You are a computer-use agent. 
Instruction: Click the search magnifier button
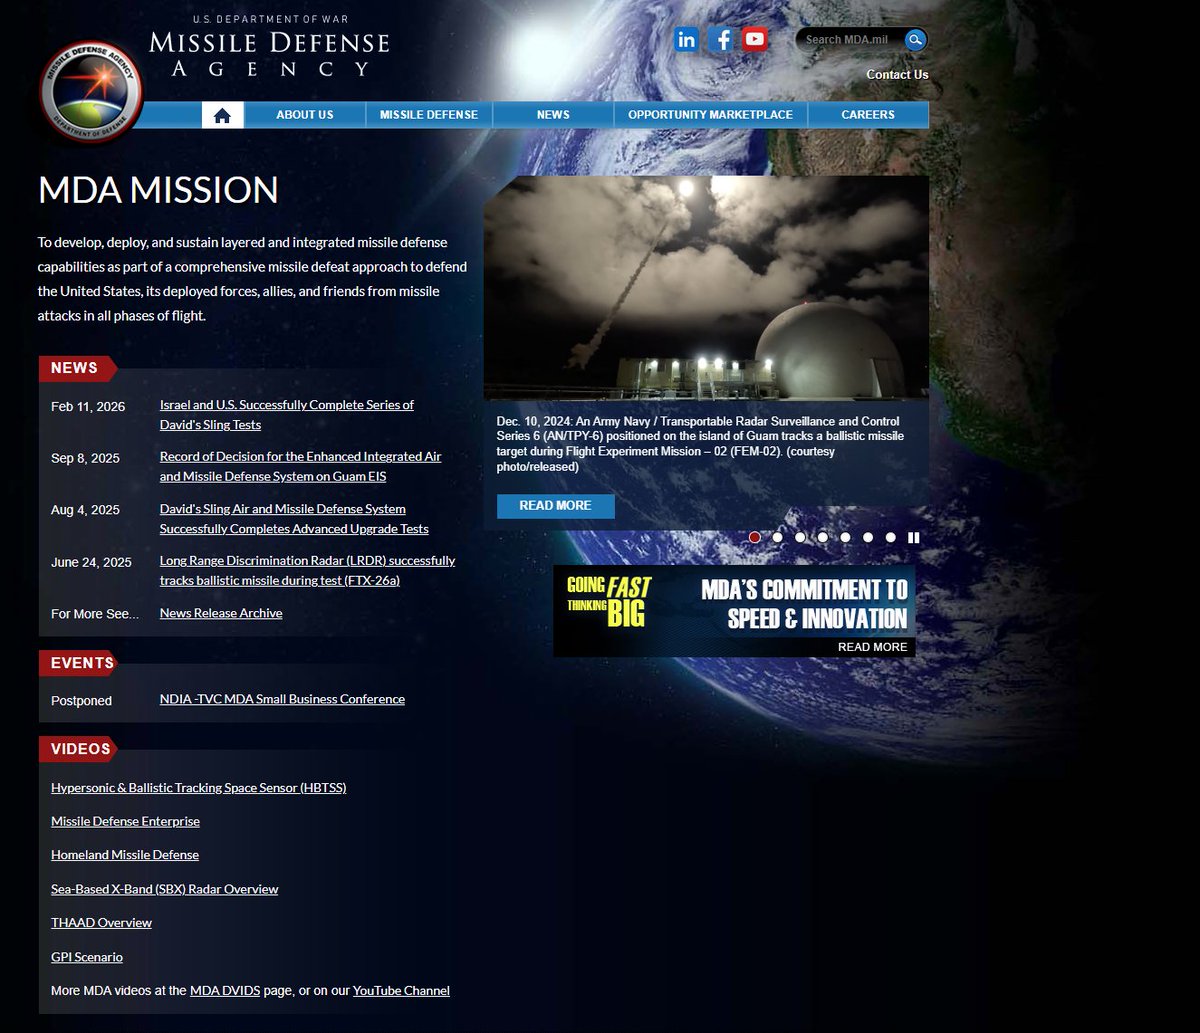[915, 40]
